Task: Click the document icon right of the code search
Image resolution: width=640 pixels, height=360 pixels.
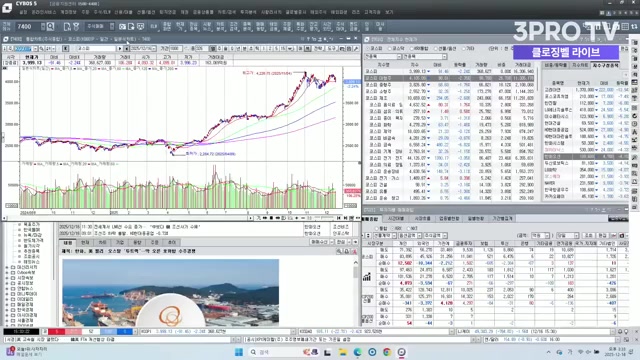Action: tap(67, 27)
